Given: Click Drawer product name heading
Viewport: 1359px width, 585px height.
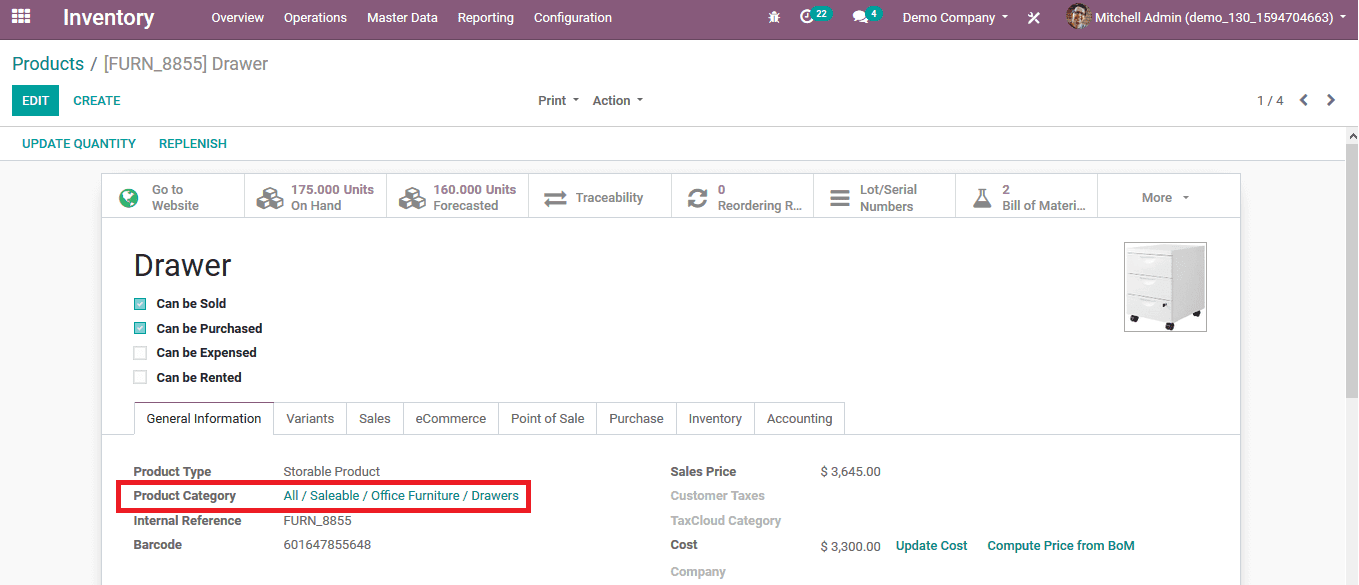Looking at the screenshot, I should pyautogui.click(x=182, y=265).
